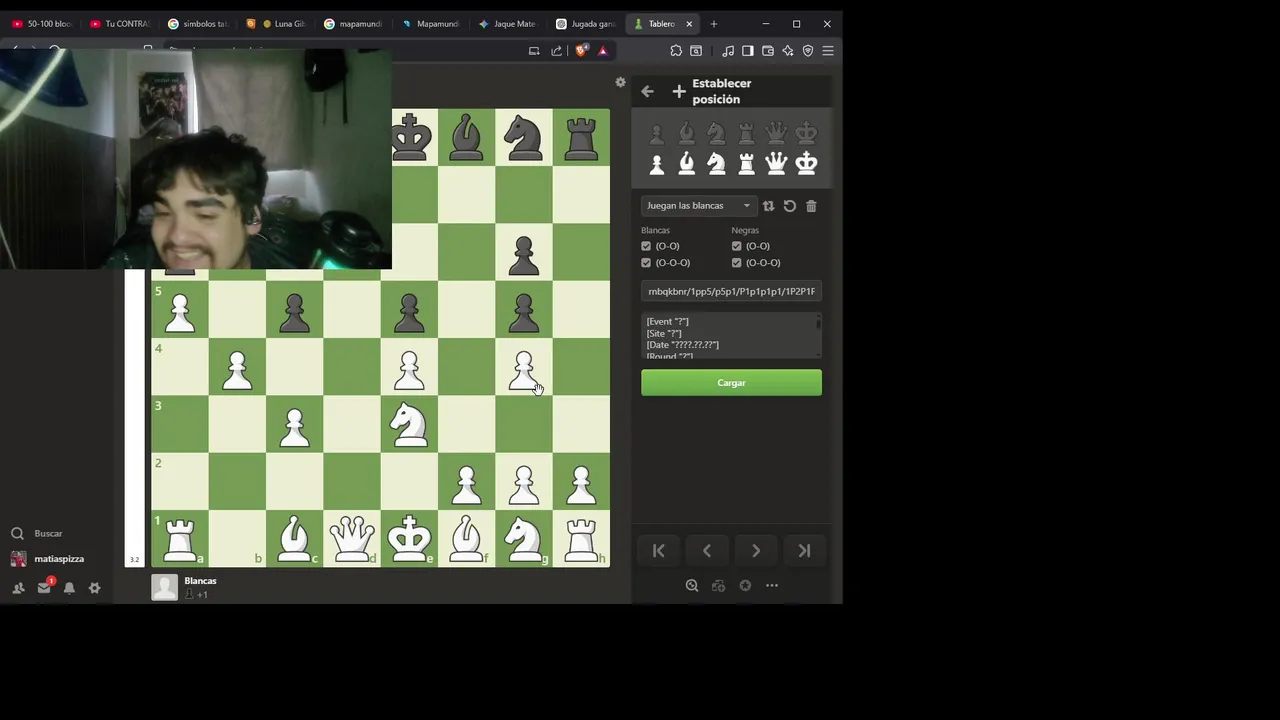Toggle white queenside castling (O-O-O) checkbox

646,263
